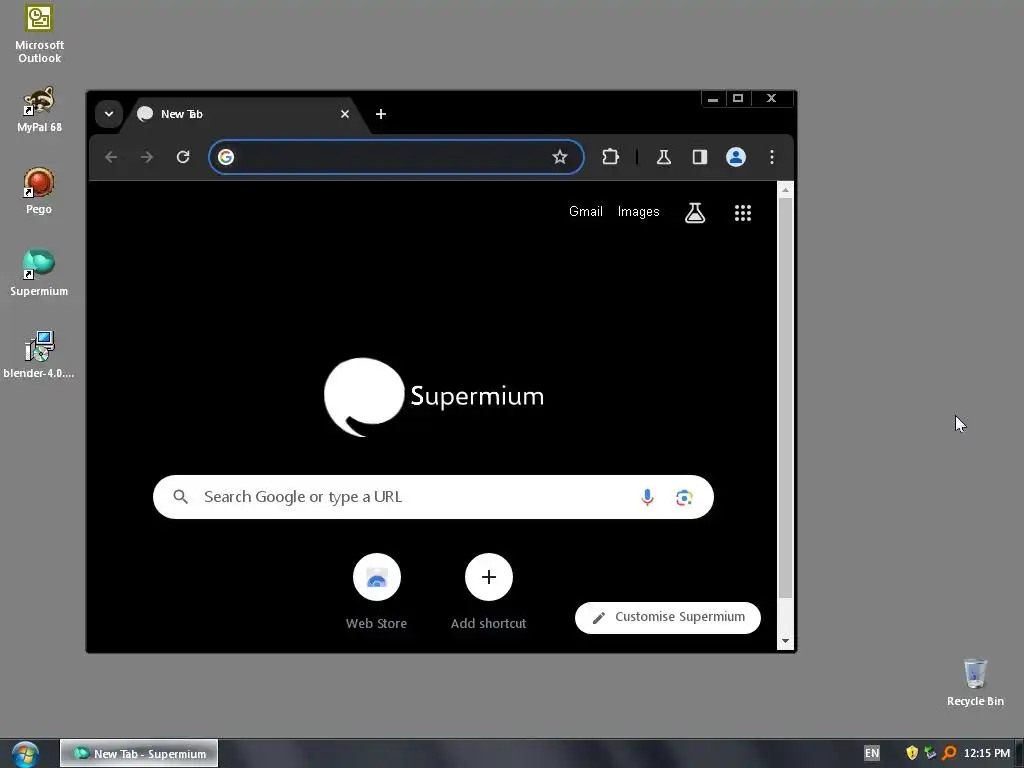Image resolution: width=1024 pixels, height=768 pixels.
Task: Expand the tab search dropdown
Action: point(109,114)
